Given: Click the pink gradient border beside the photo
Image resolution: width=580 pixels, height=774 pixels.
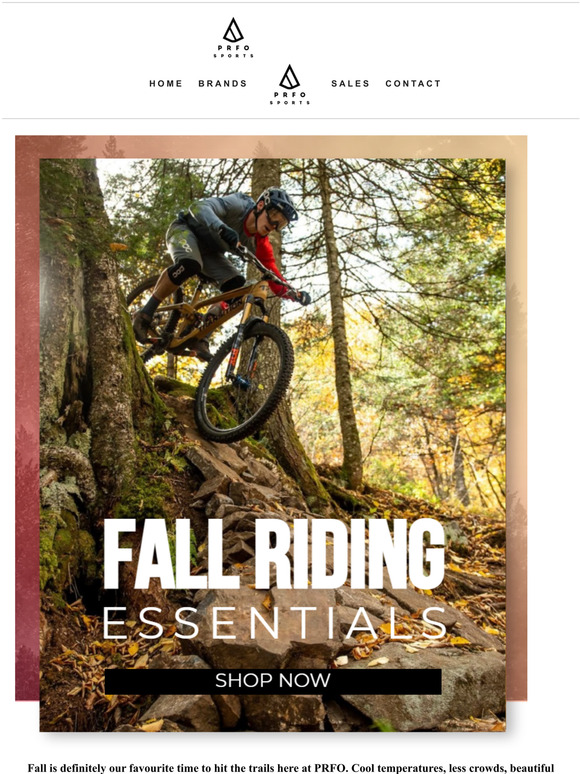Looking at the screenshot, I should pyautogui.click(x=27, y=420).
